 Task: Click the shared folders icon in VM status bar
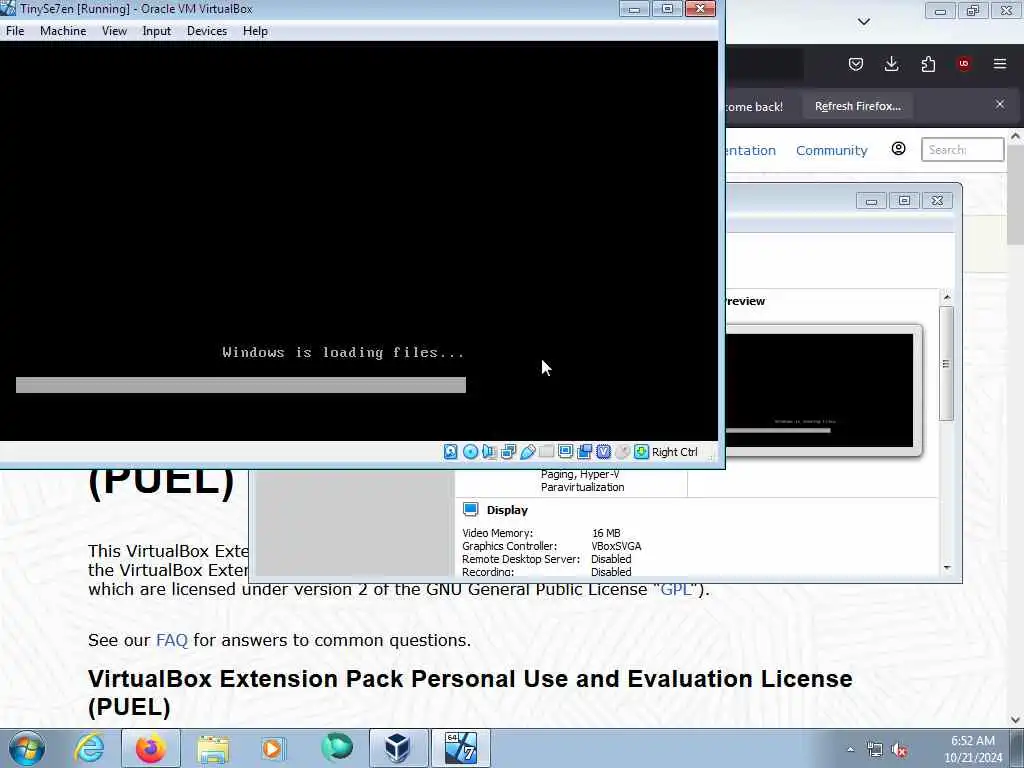(547, 452)
